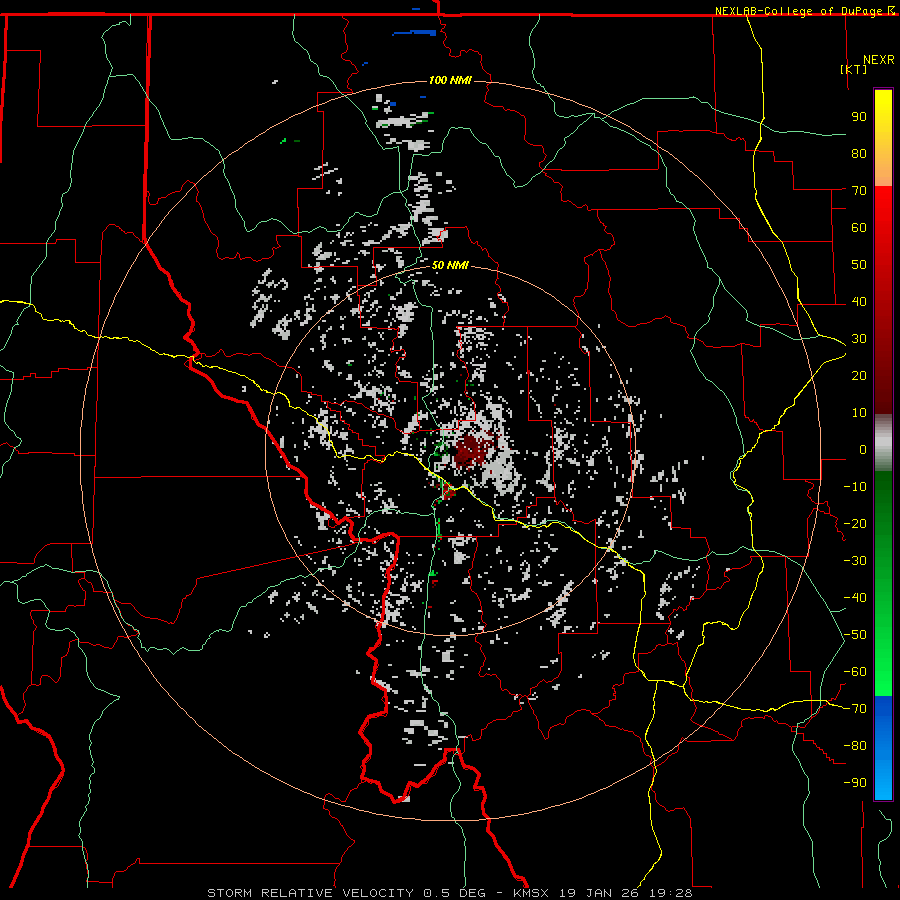Screen dimensions: 900x900
Task: Select the -40 legend value
Action: tap(855, 598)
